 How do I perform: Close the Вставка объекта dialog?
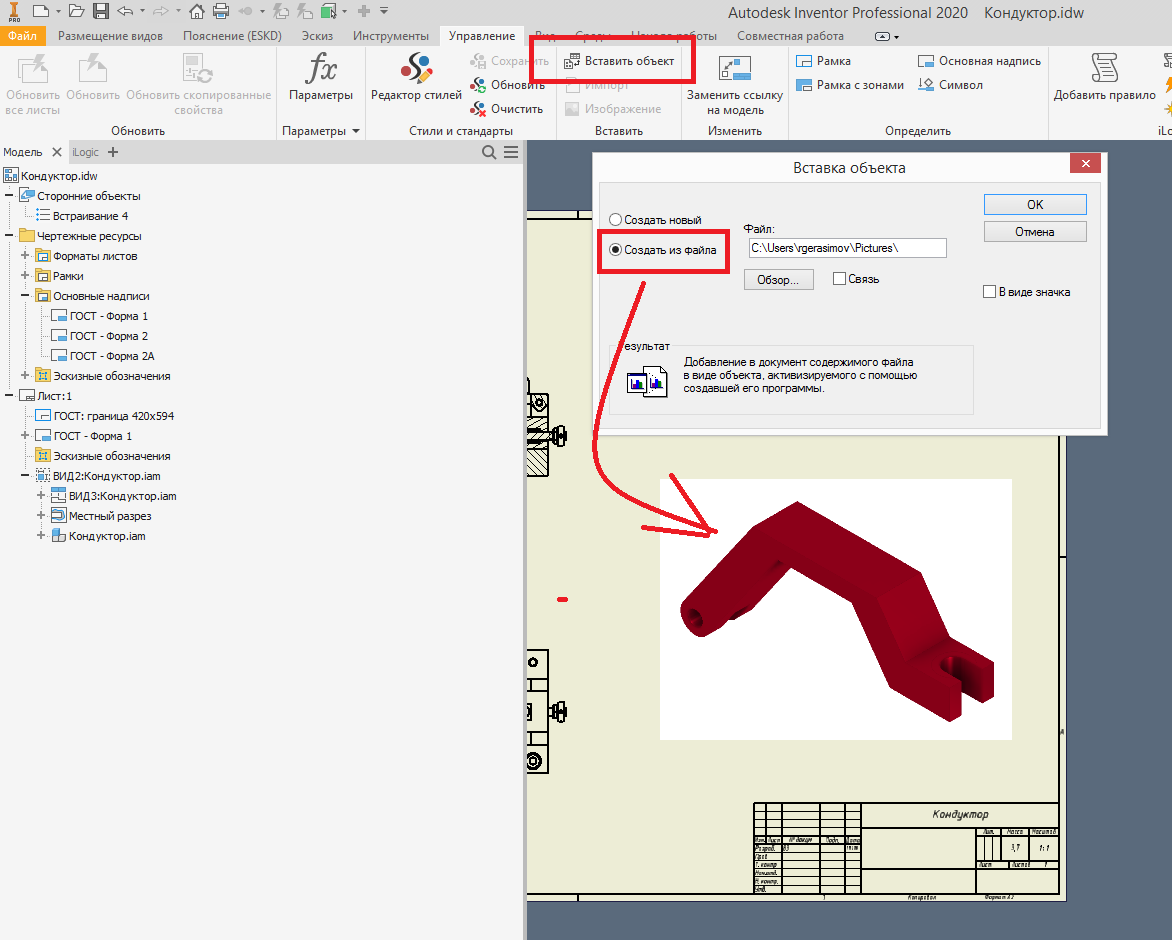[x=1085, y=164]
